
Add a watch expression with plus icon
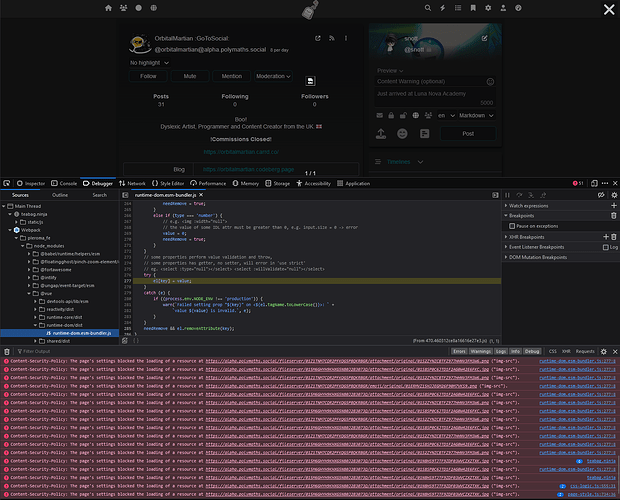point(614,206)
